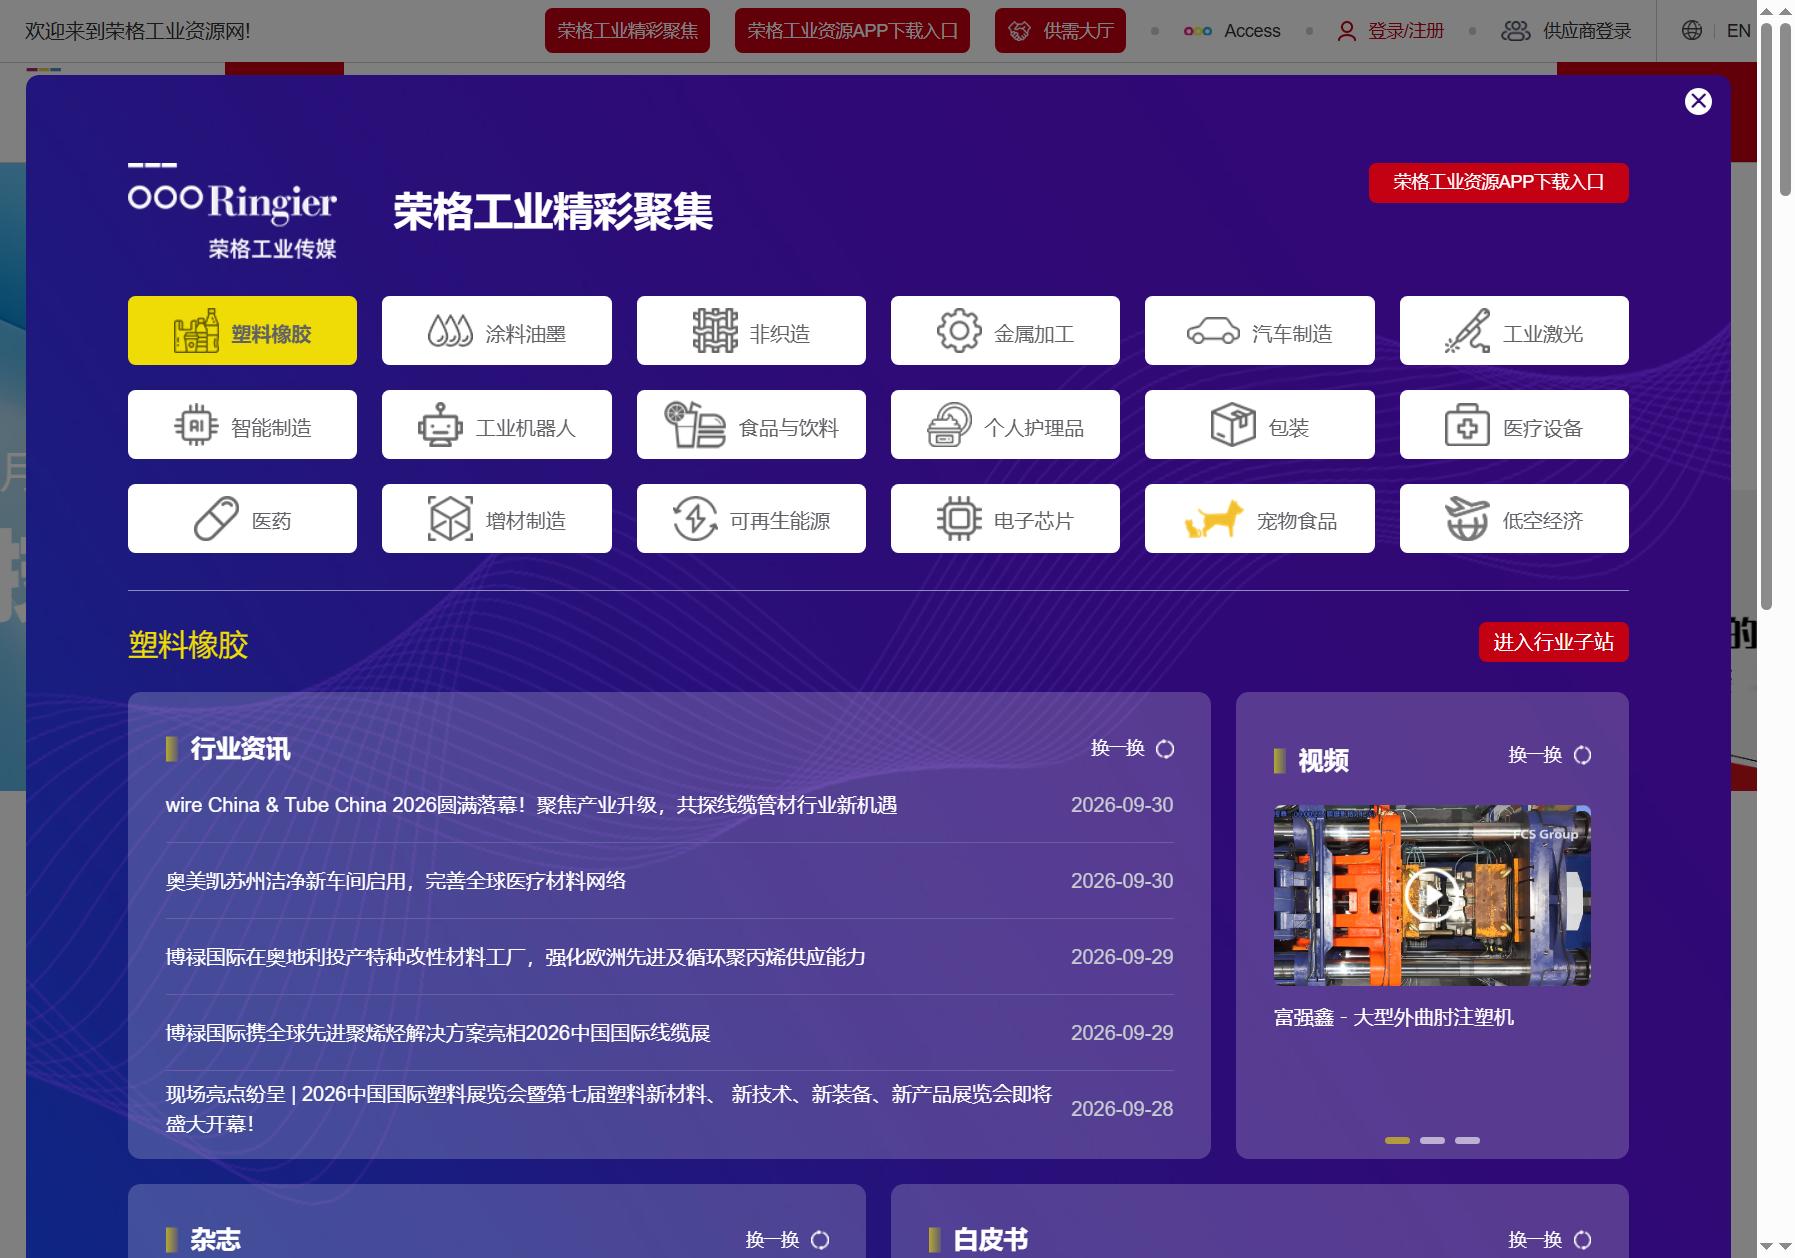The width and height of the screenshot is (1795, 1258).
Task: Click the 供应商登录 link
Action: (x=1566, y=31)
